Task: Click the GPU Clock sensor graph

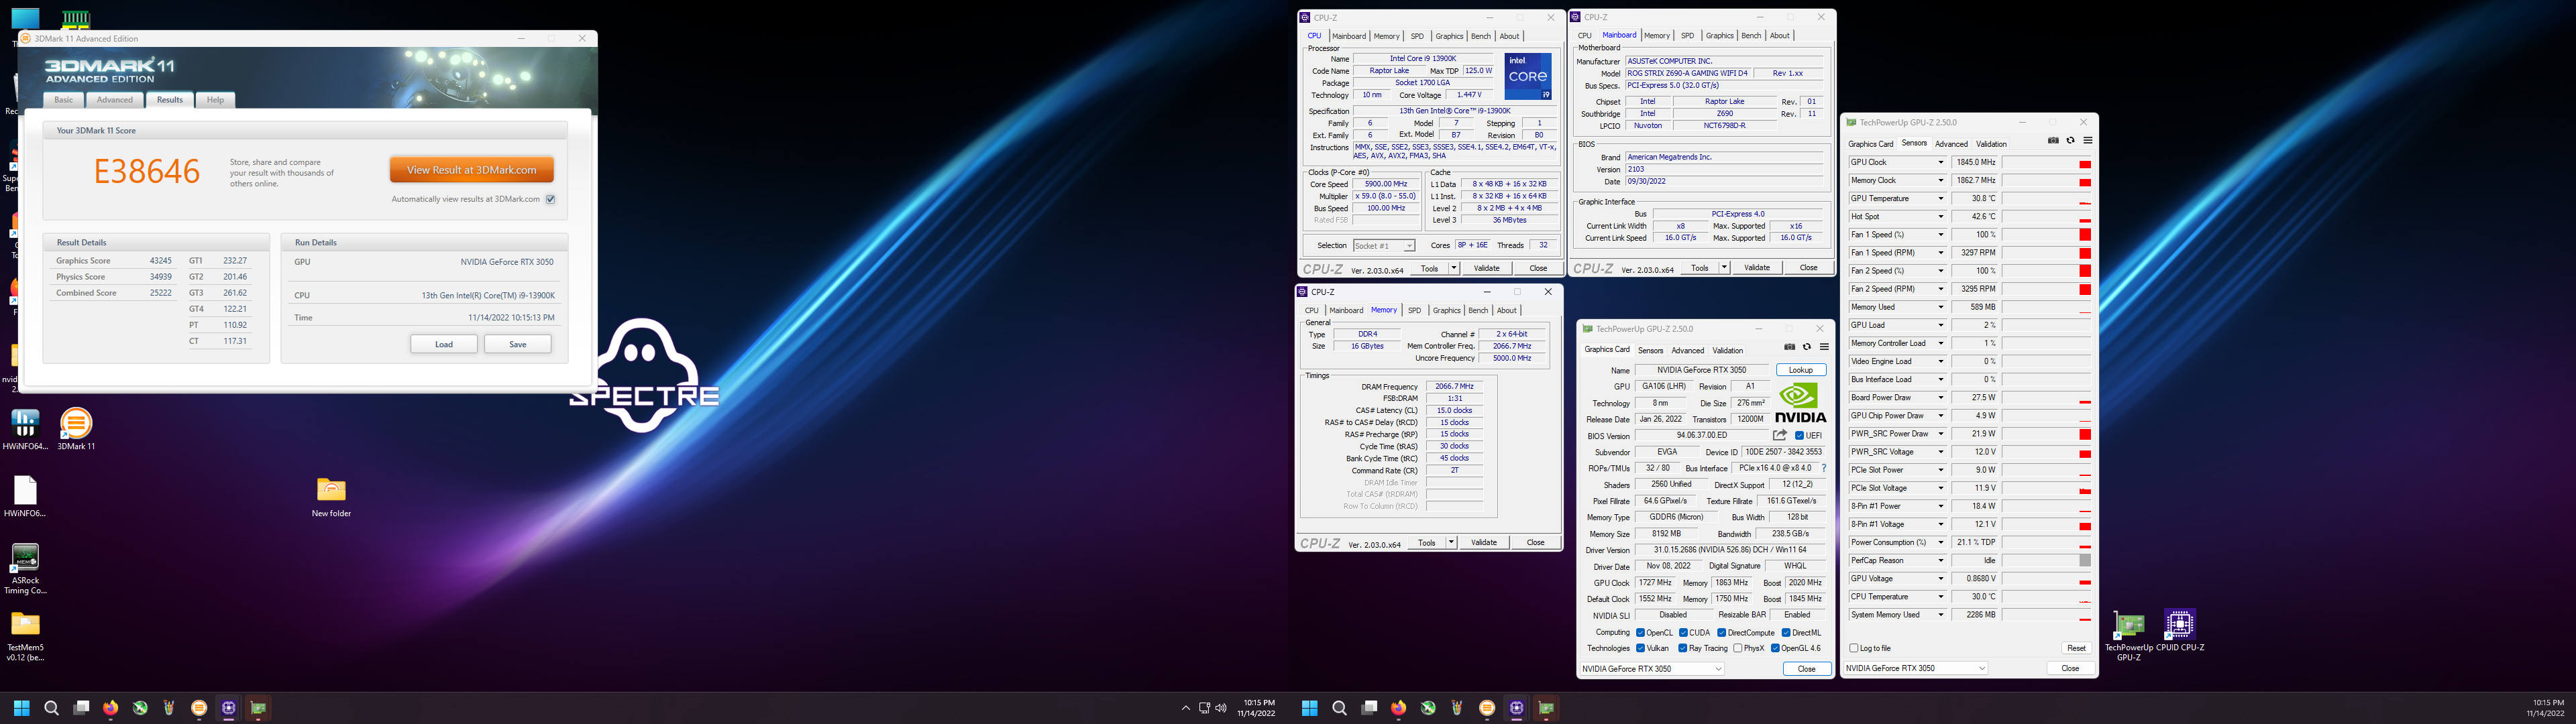Action: (x=2046, y=162)
